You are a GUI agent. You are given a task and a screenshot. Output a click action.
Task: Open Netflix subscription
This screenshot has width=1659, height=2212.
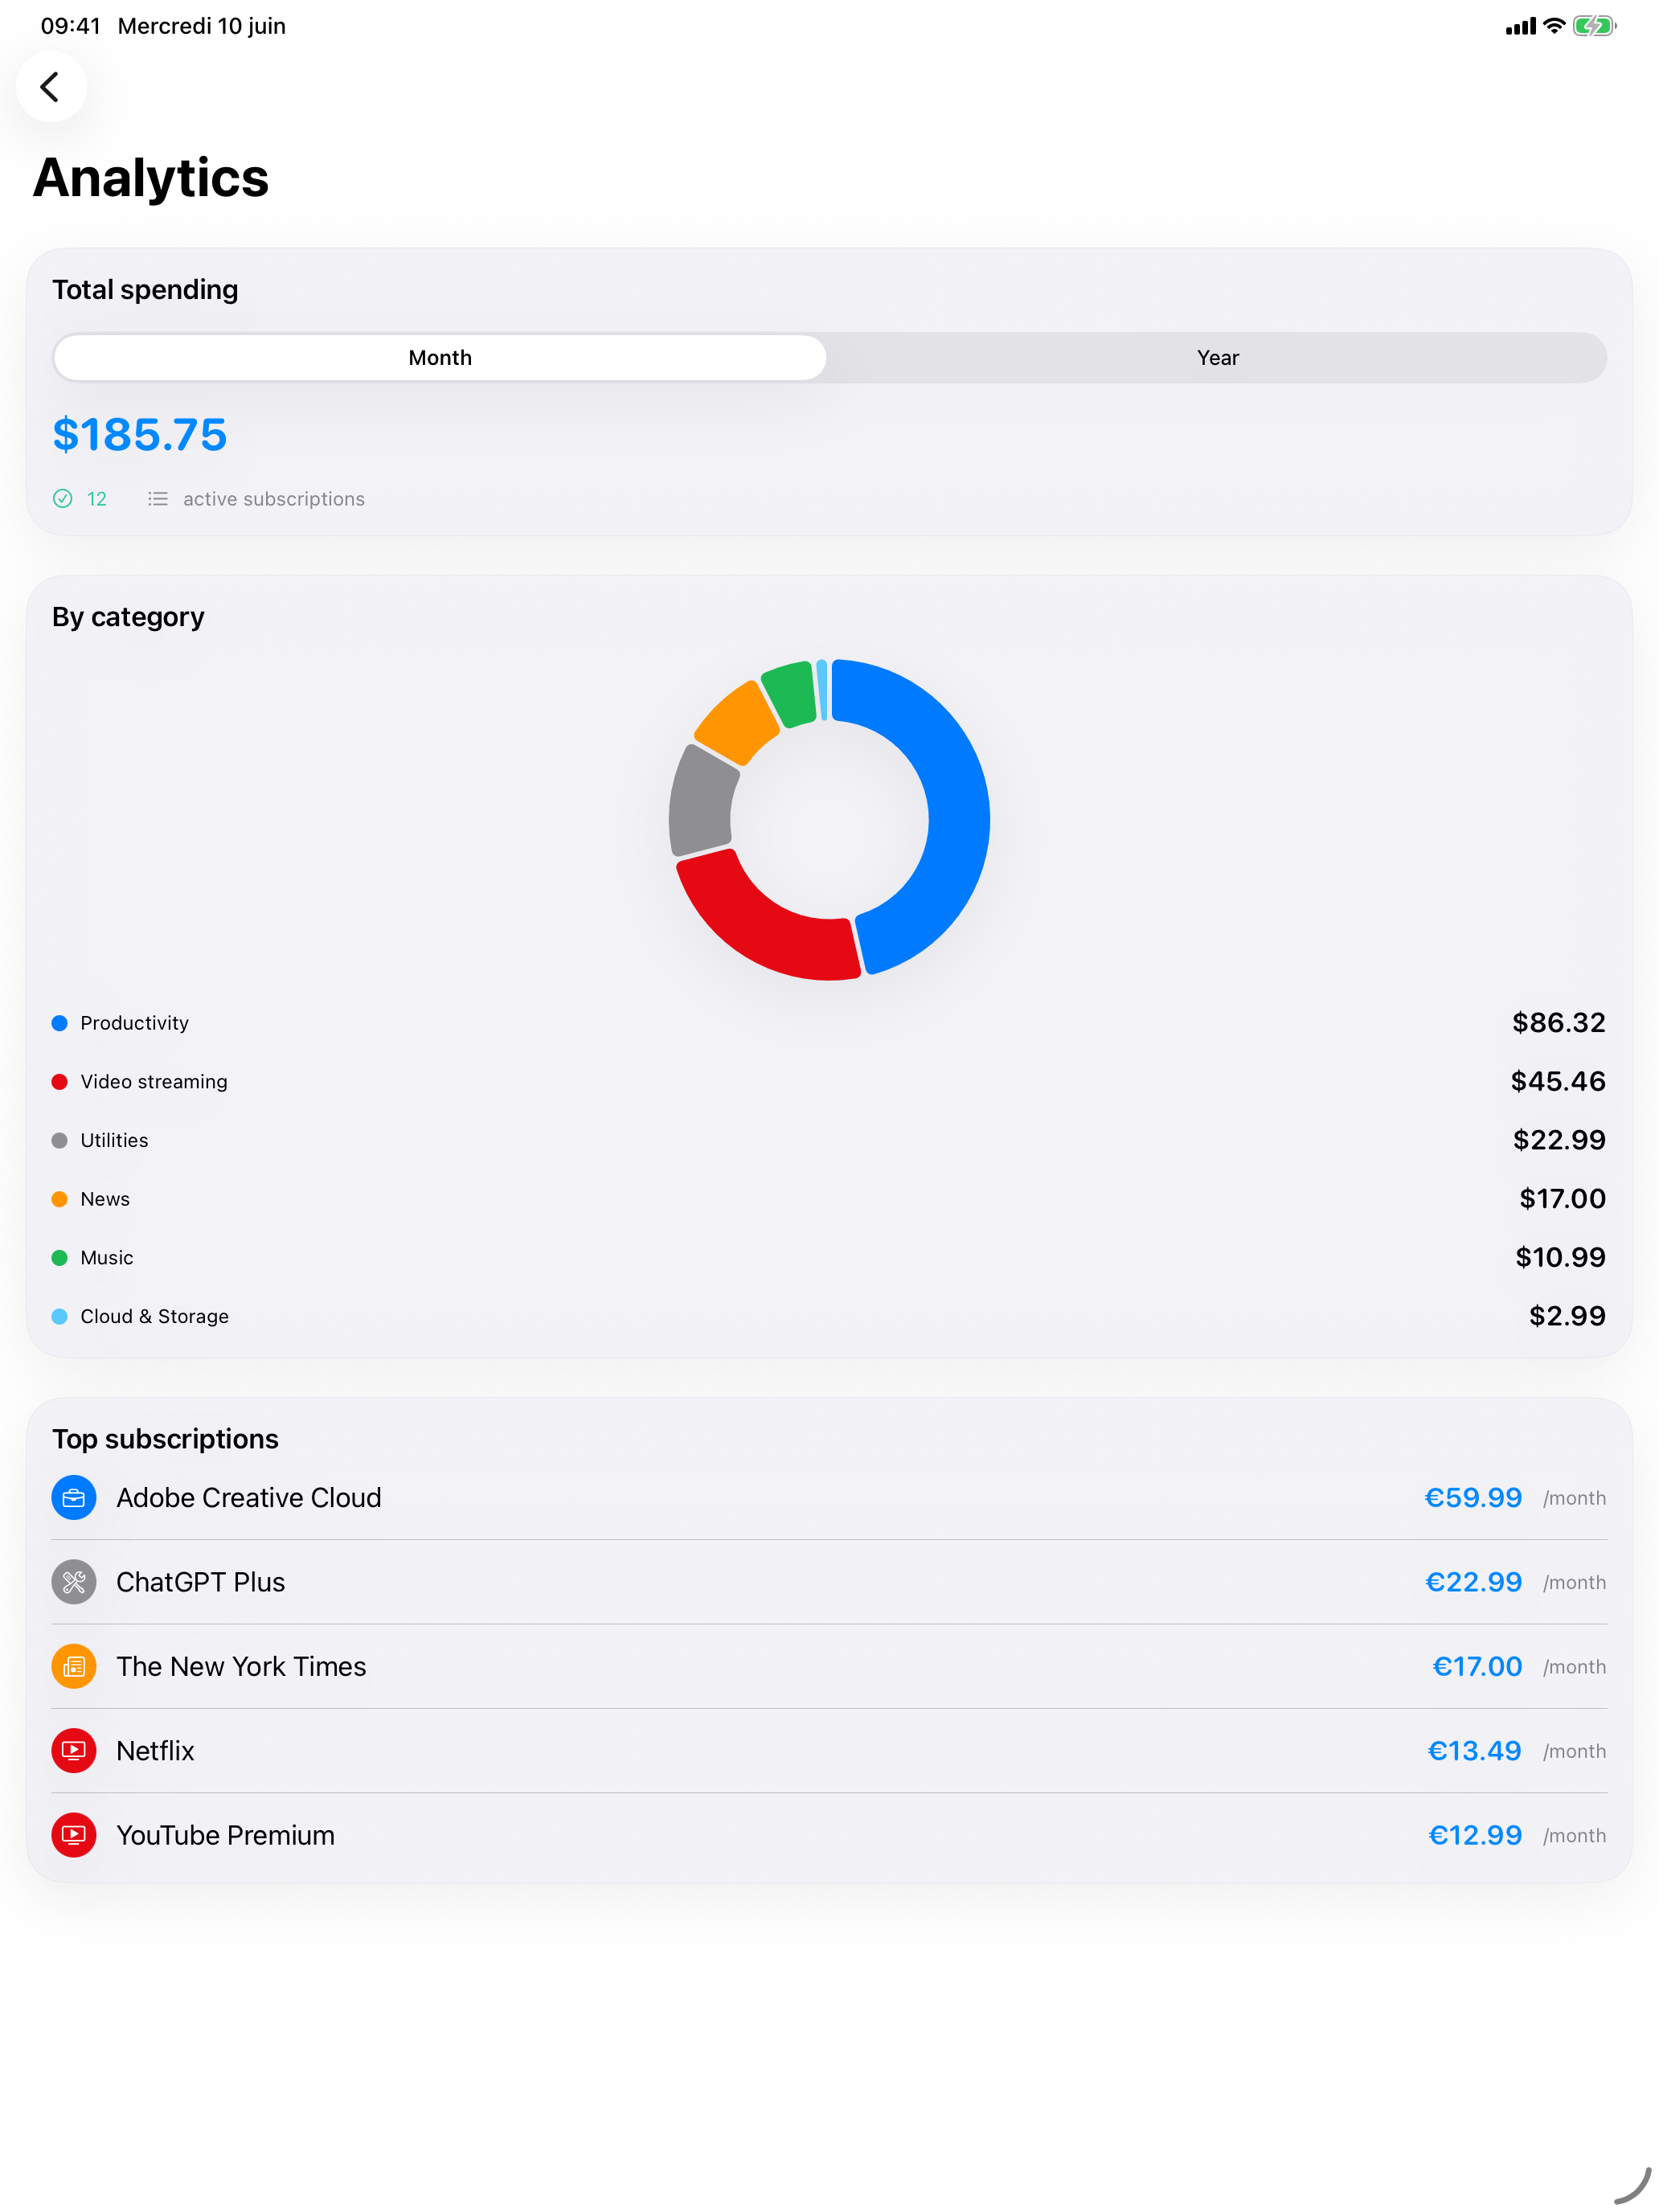point(829,1751)
